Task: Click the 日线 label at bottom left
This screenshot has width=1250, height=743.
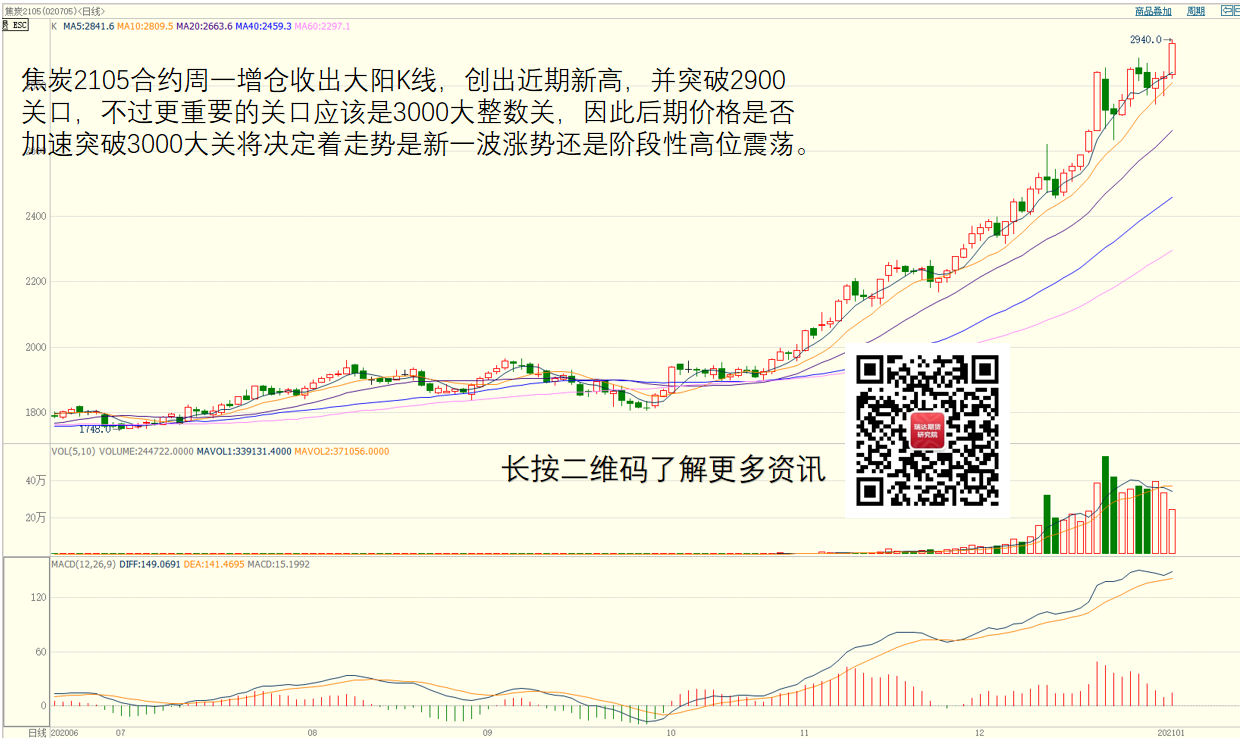Action: 37,733
